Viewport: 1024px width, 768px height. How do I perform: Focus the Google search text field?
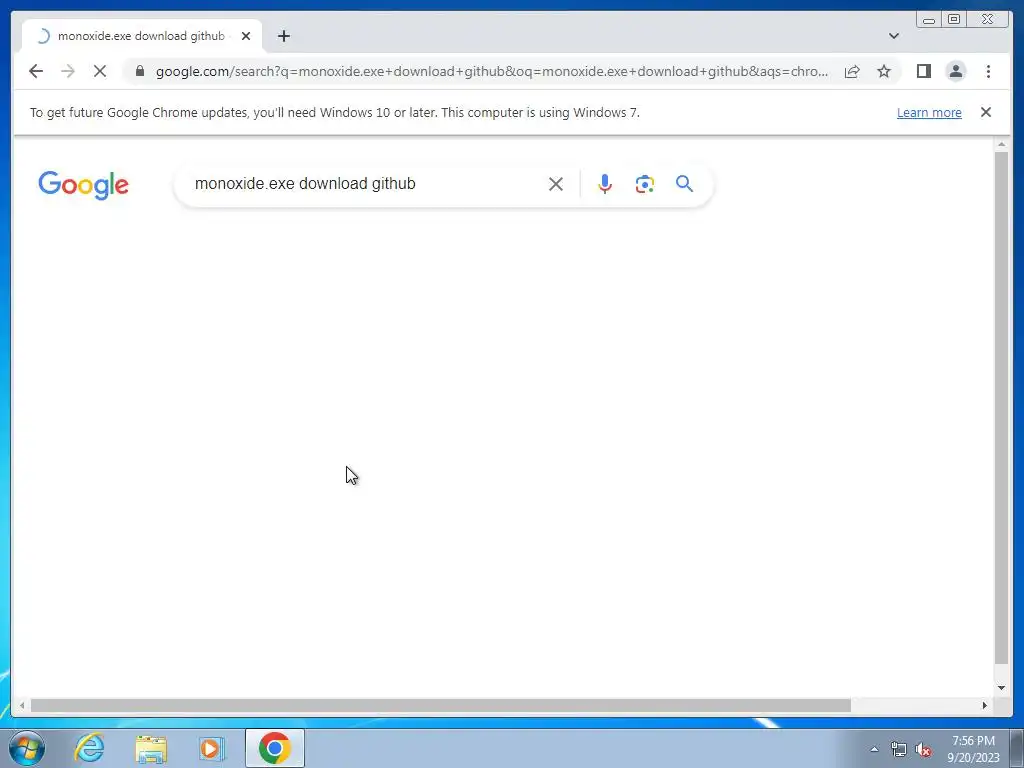click(366, 184)
